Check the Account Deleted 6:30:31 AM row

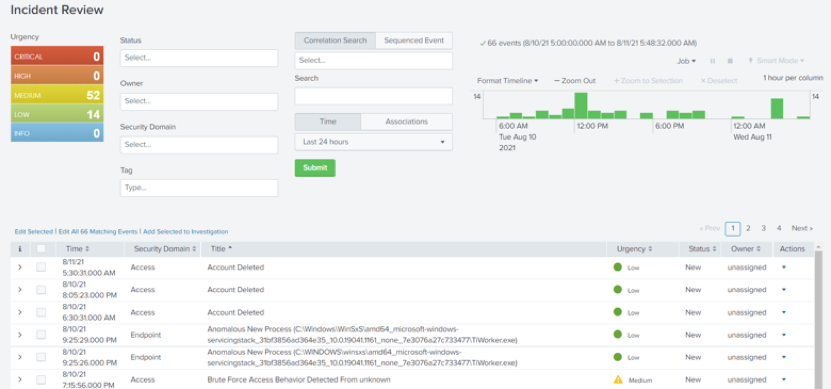[x=41, y=312]
